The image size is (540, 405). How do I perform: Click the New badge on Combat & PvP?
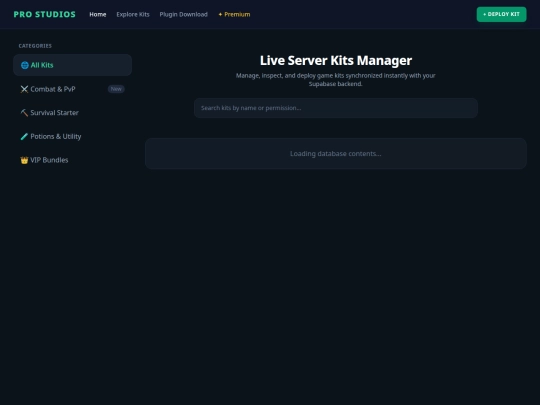point(116,89)
